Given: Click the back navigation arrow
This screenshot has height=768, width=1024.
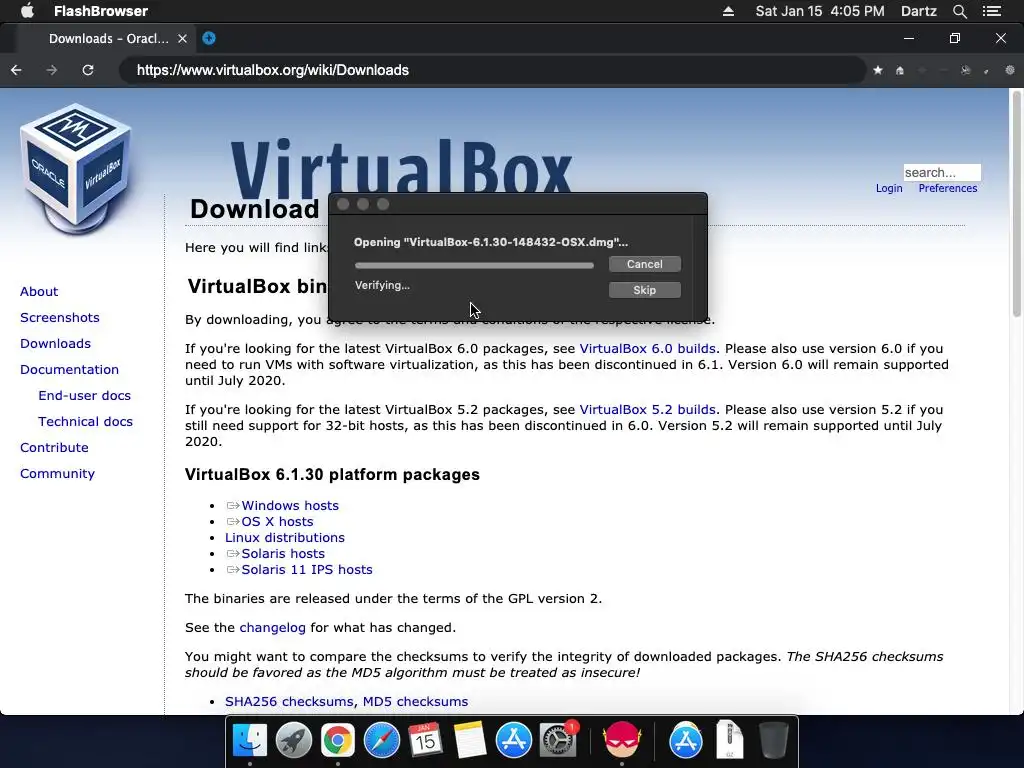Looking at the screenshot, I should pos(16,70).
